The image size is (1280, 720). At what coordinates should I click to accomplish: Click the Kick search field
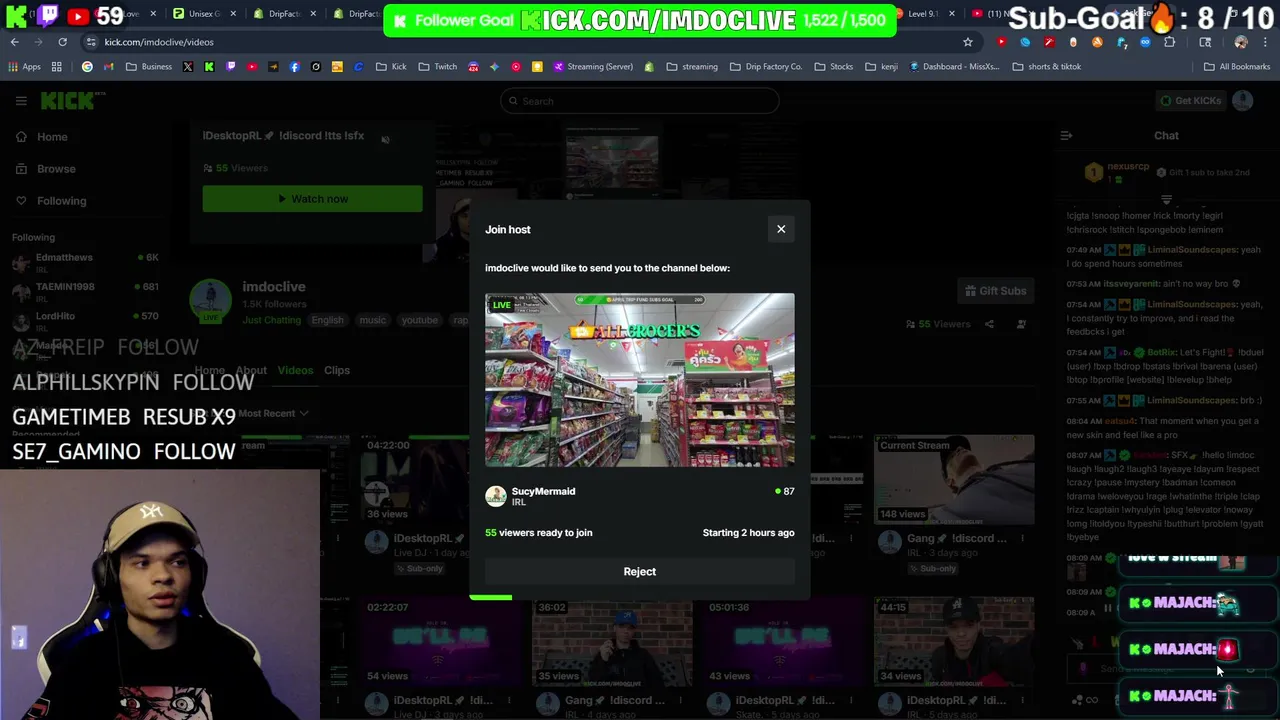(640, 101)
